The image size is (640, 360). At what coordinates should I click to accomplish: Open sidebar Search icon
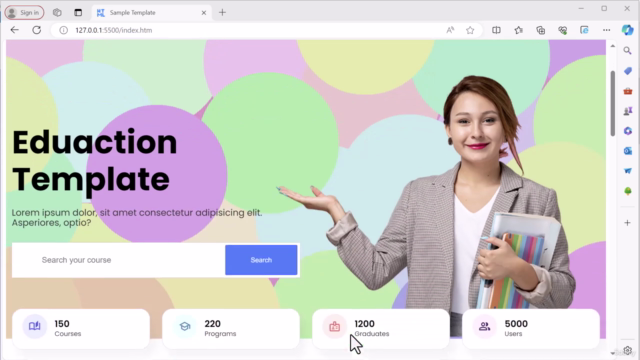[628, 51]
